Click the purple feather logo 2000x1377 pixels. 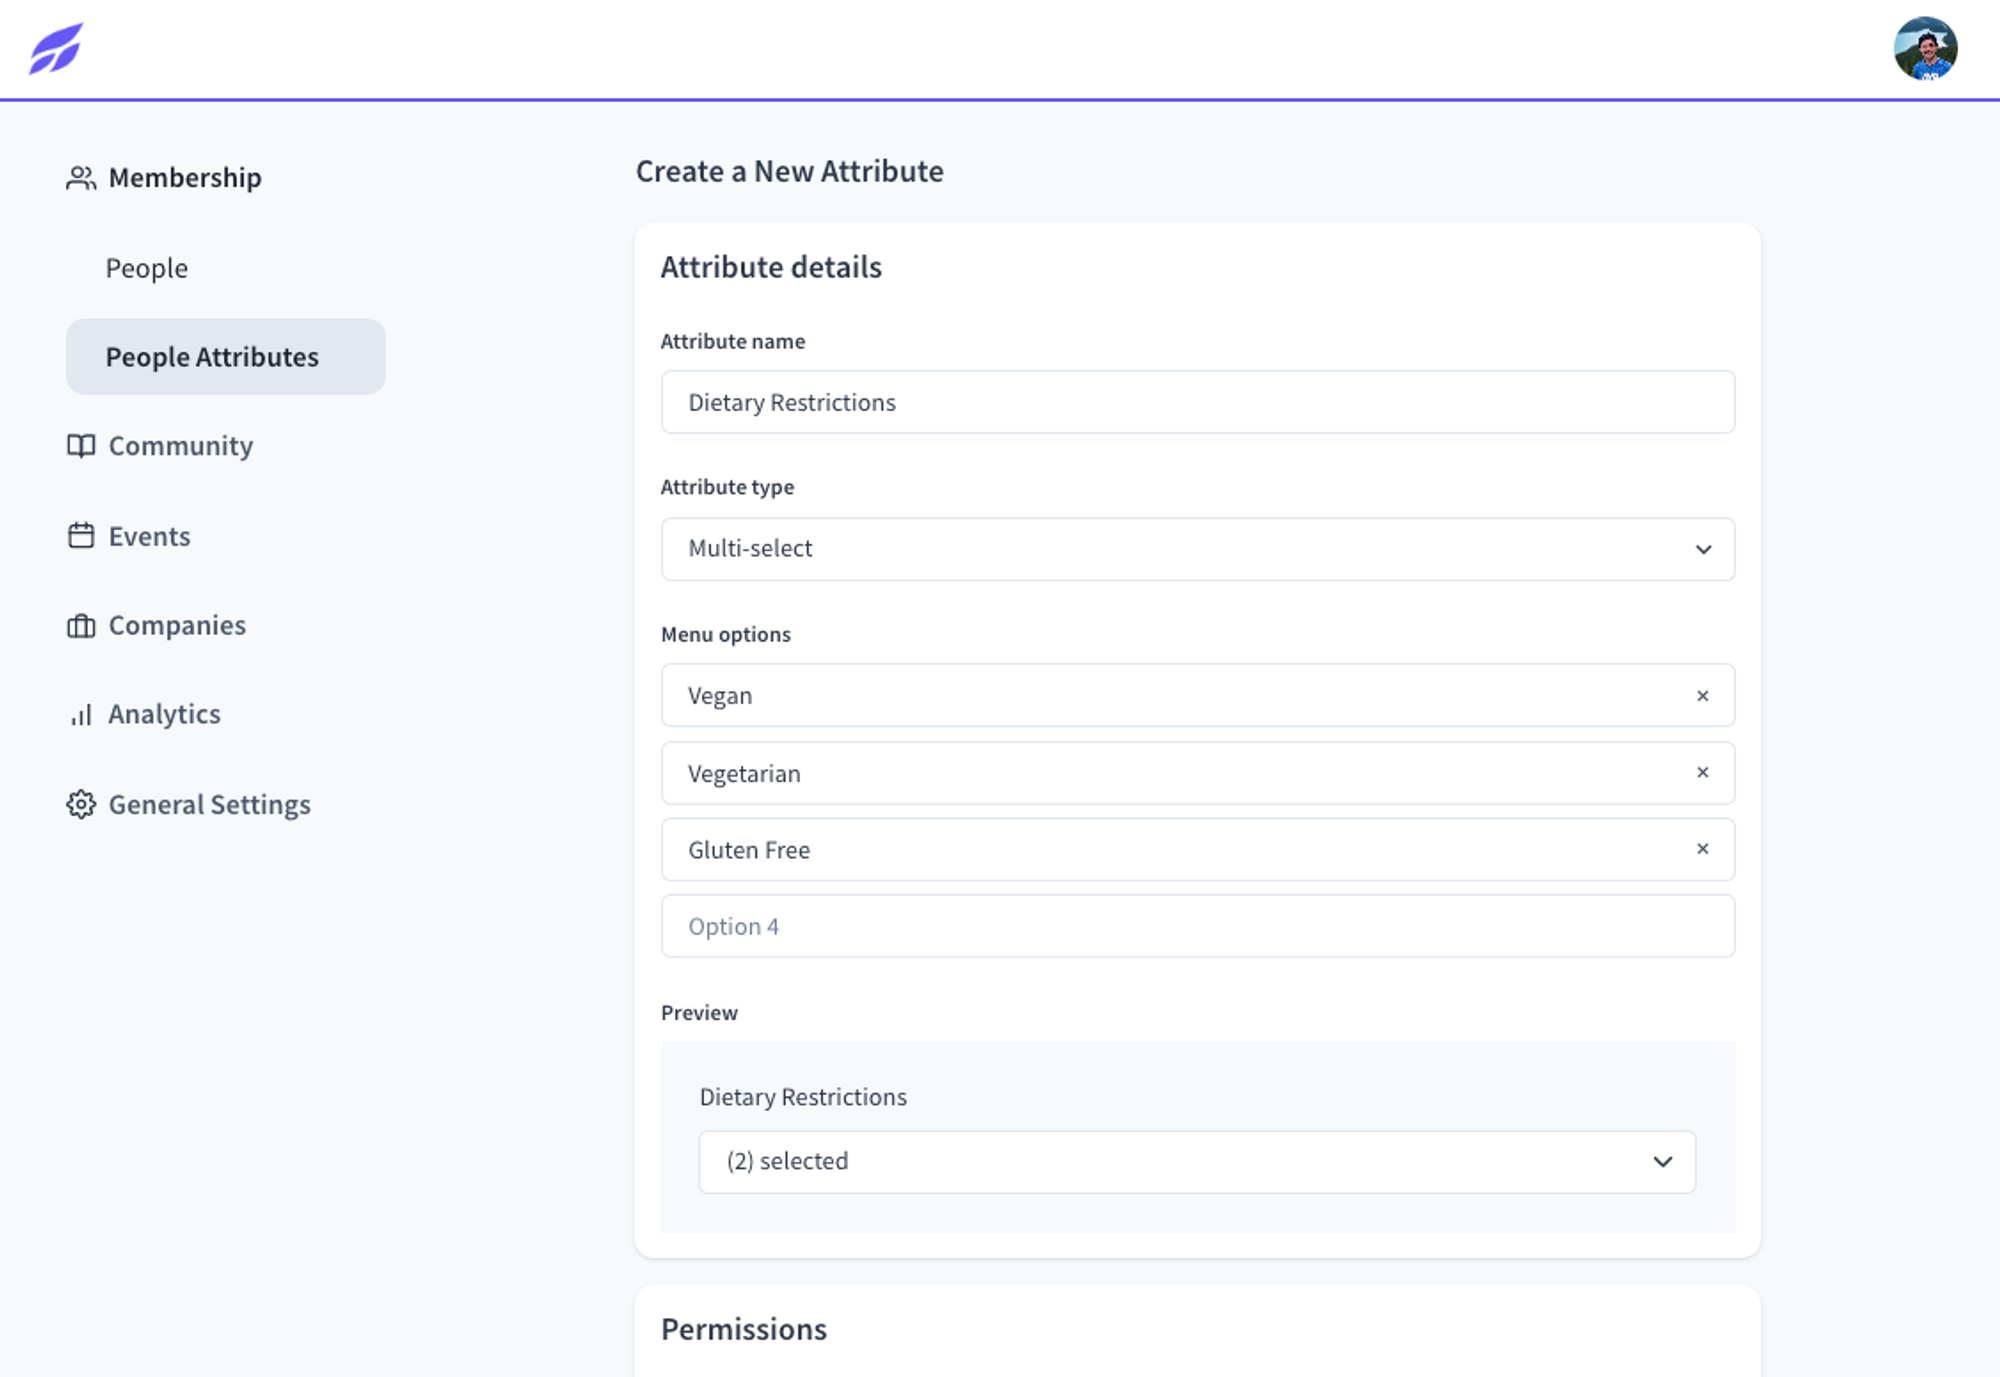pos(56,48)
